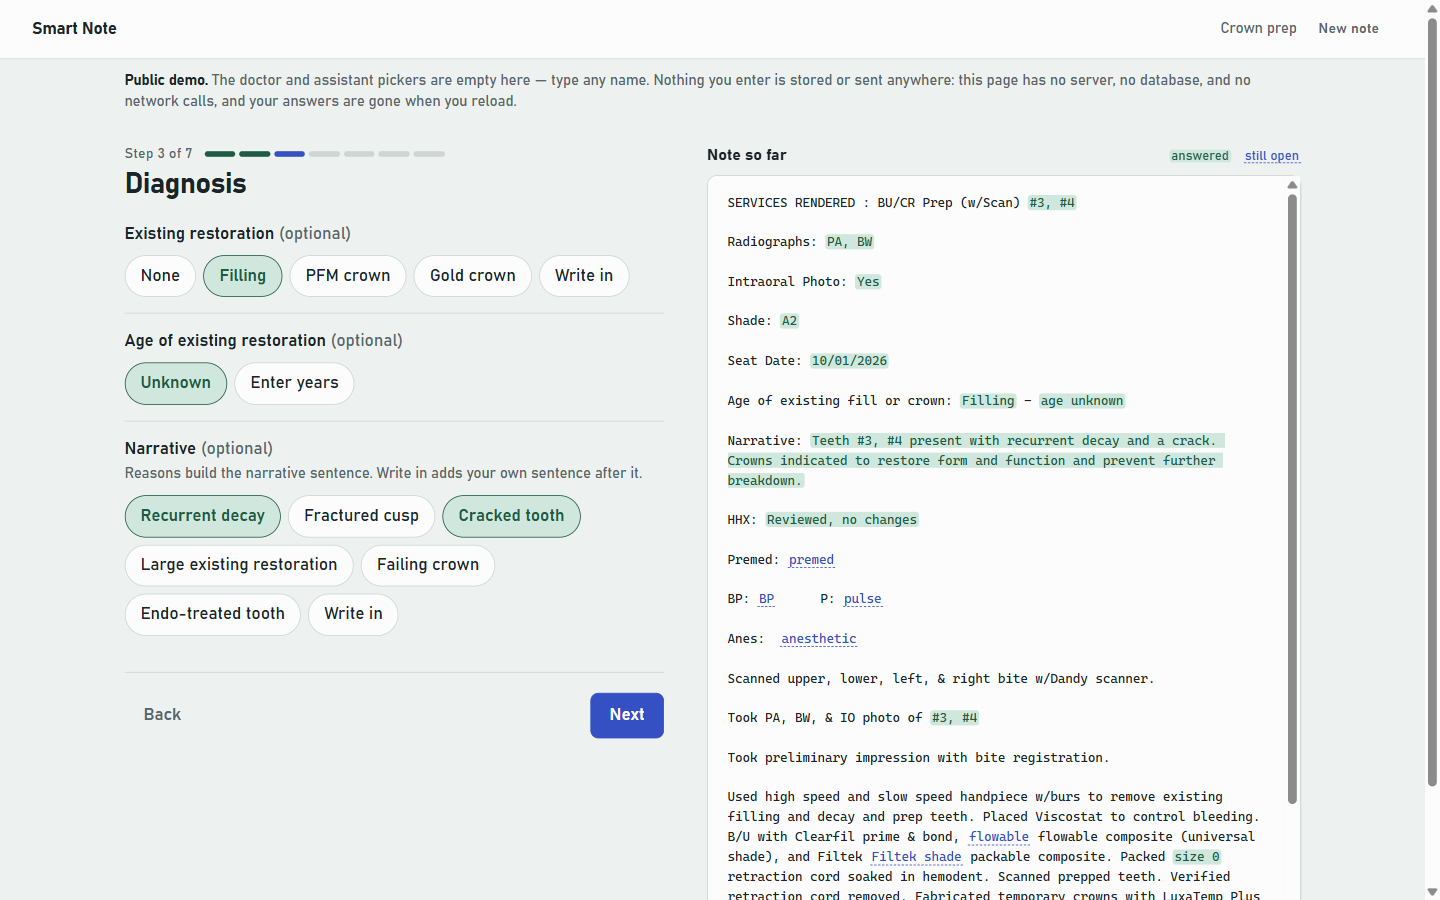Click the 'PA, BW' radiographs value
The height and width of the screenshot is (900, 1440).
coord(850,242)
